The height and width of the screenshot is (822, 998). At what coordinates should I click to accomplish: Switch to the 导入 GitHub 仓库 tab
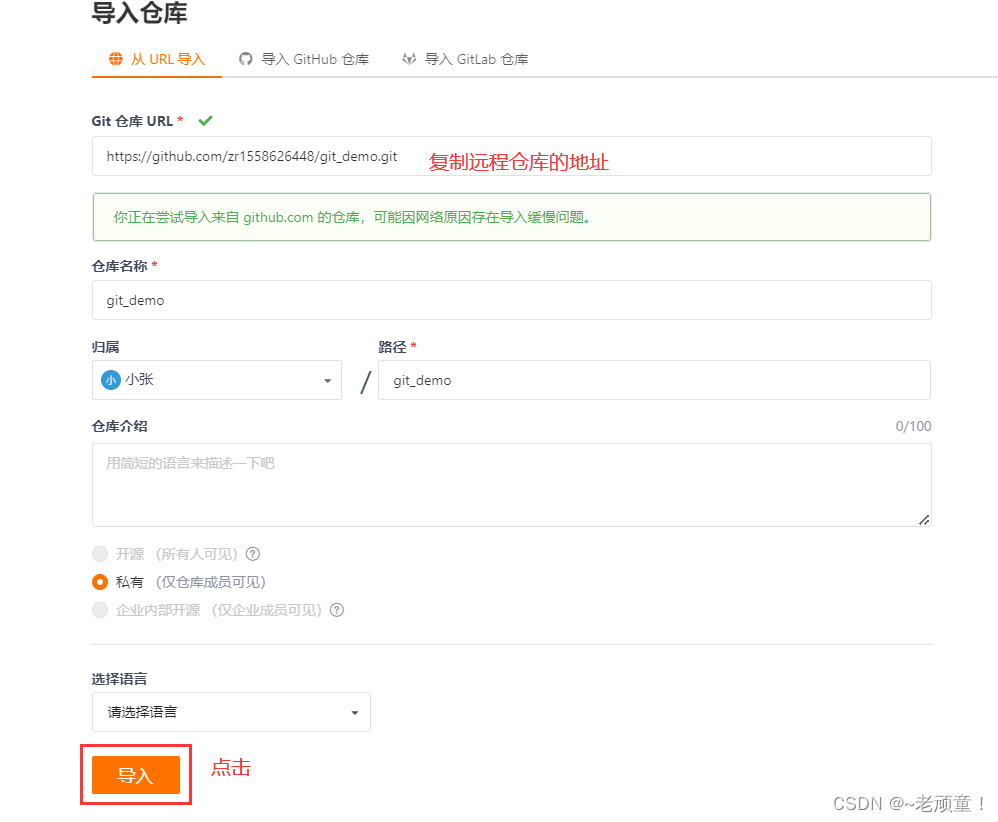click(304, 59)
